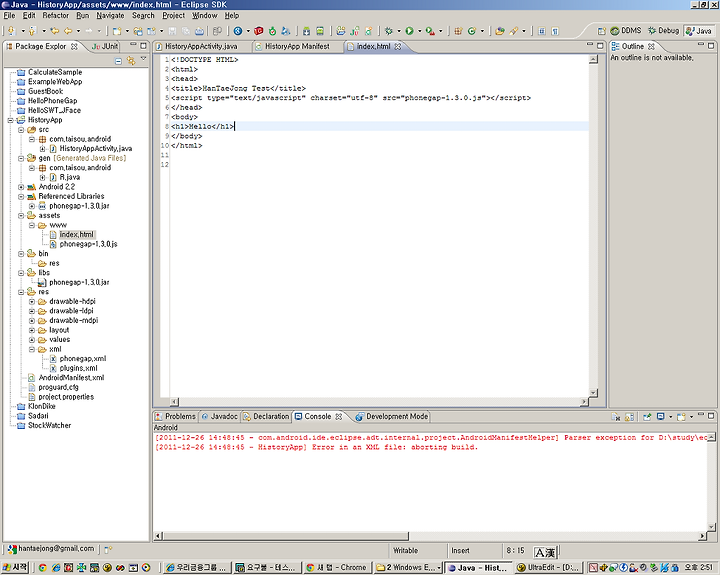Toggle Scroll Lock icon in Console view
Viewport: 720px width, 575px height.
coord(630,417)
